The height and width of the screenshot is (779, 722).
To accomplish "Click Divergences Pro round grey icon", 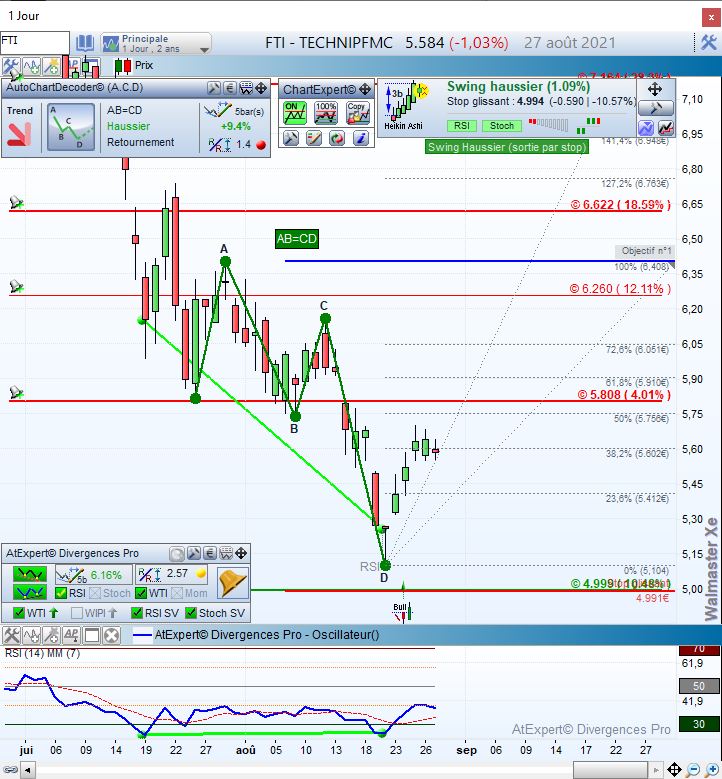I will pos(177,554).
